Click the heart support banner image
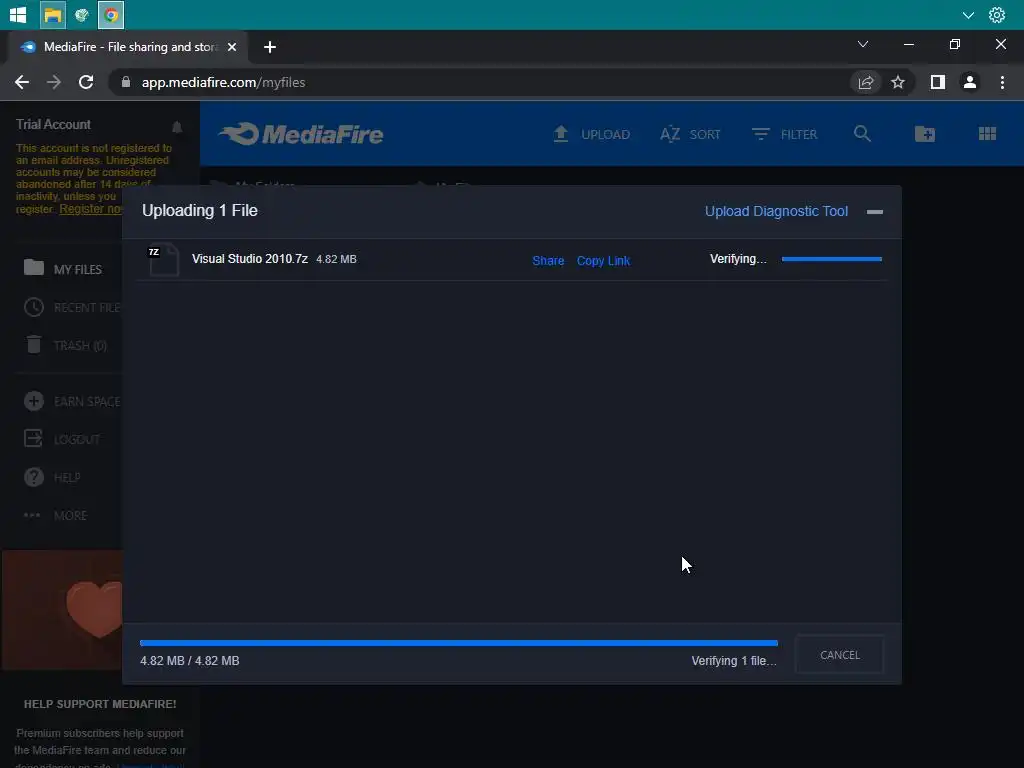The height and width of the screenshot is (768, 1024). 62,609
